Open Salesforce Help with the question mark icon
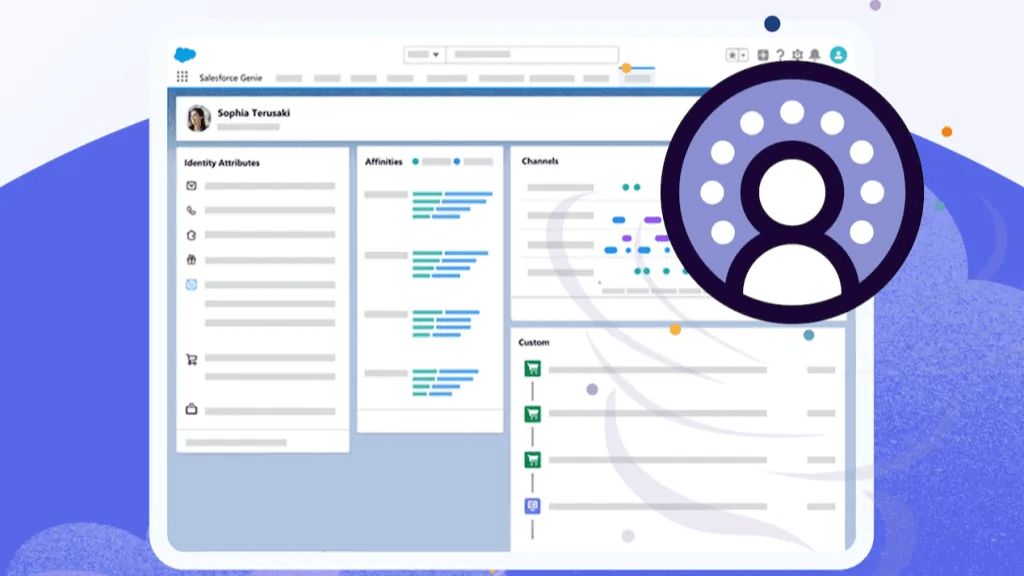The width and height of the screenshot is (1024, 576). pos(782,54)
